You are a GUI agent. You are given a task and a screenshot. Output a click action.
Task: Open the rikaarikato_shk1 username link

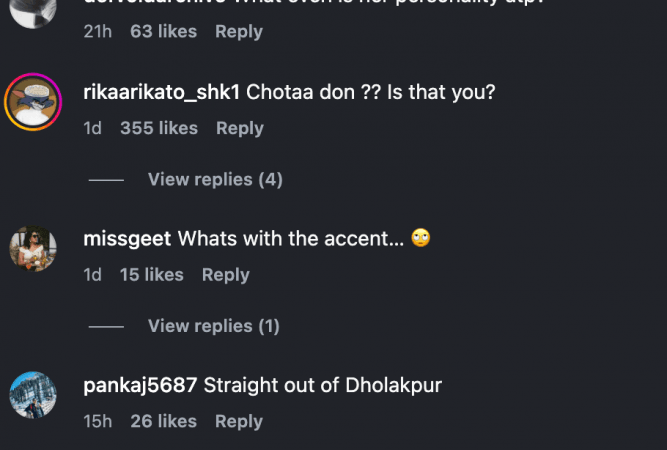(162, 93)
